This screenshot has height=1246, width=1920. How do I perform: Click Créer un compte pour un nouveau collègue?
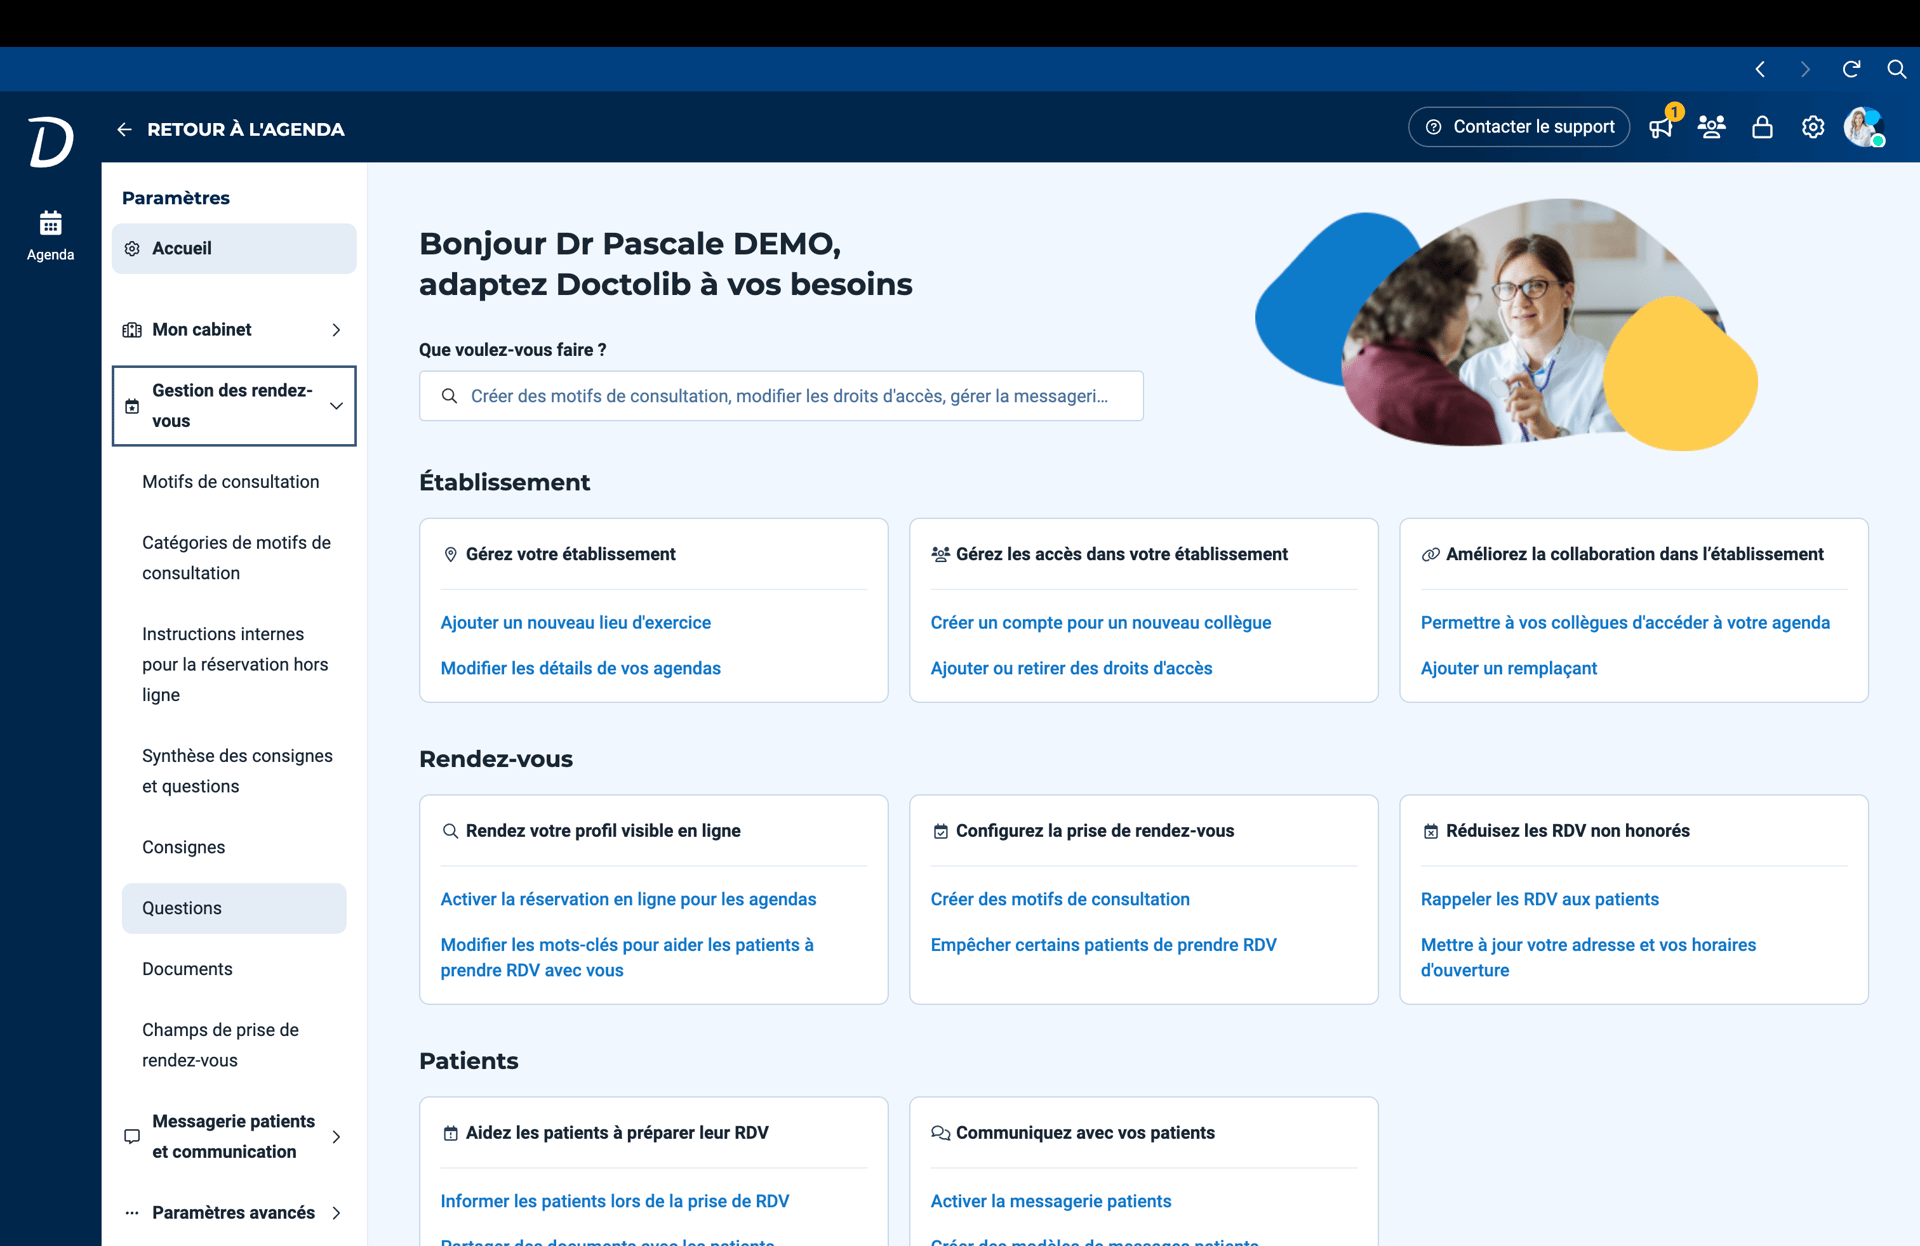tap(1101, 622)
